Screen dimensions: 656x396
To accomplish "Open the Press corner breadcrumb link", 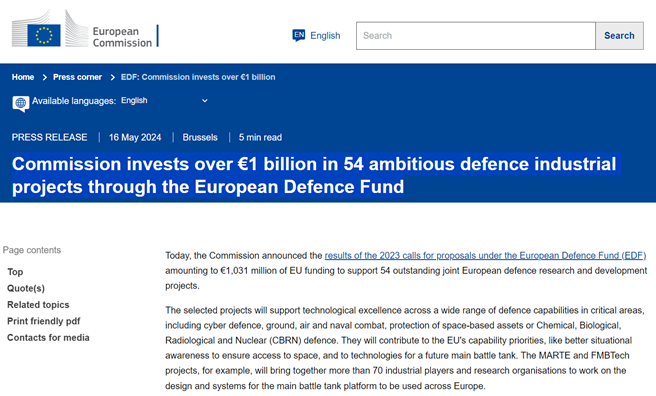I will tap(77, 77).
